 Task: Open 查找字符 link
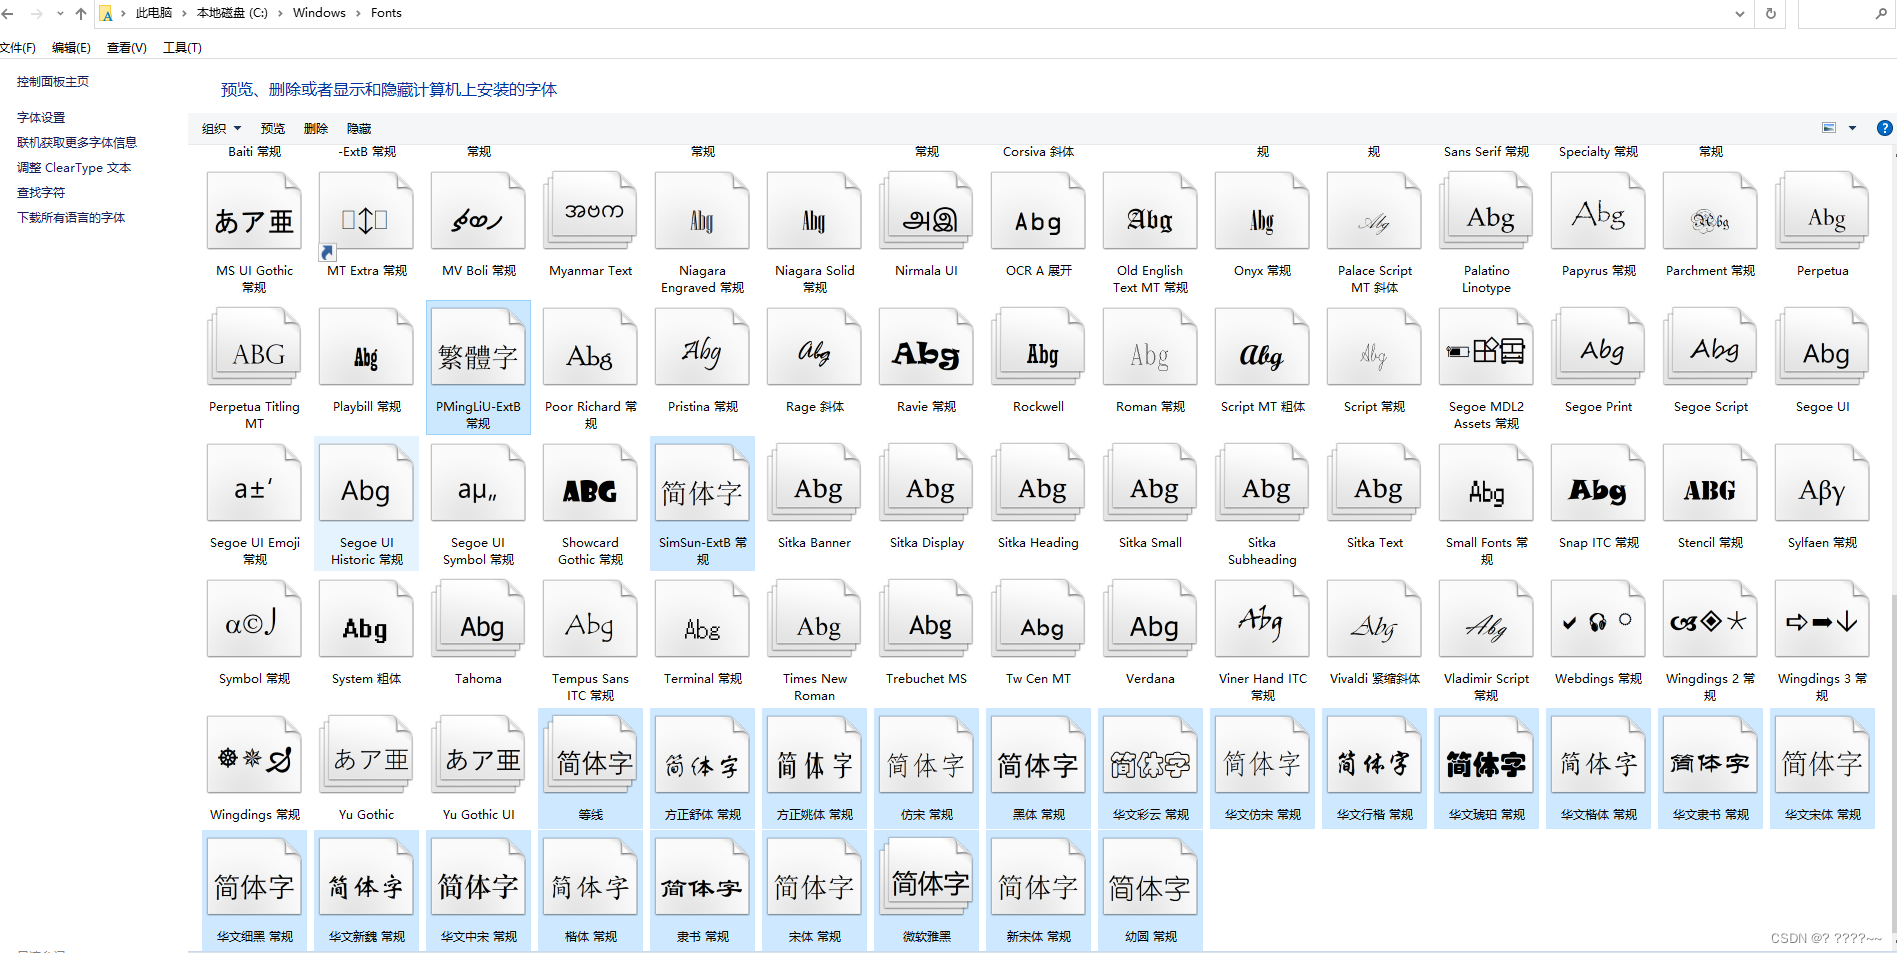coord(41,192)
